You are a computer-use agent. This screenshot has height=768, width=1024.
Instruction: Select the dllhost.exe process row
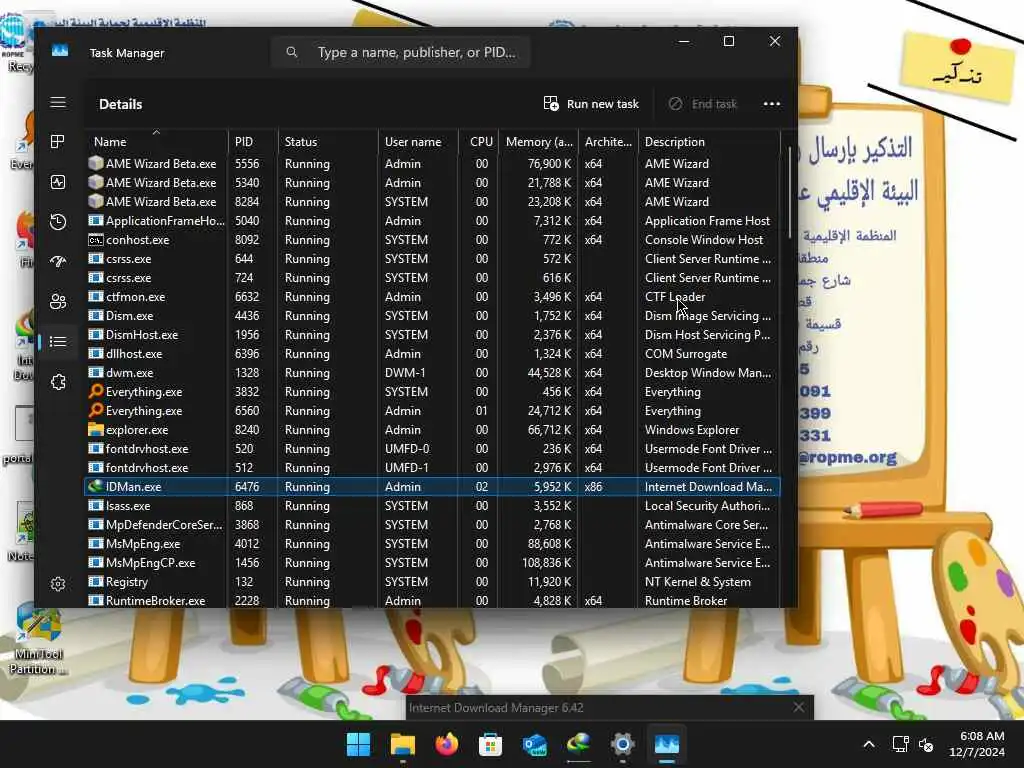pyautogui.click(x=432, y=353)
